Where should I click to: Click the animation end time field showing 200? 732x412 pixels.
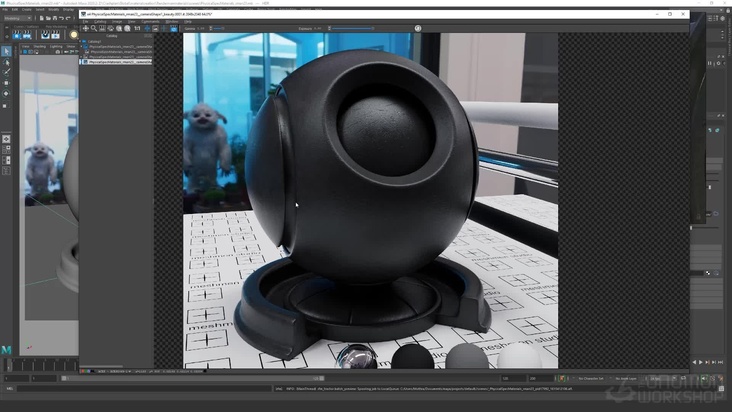(541, 378)
